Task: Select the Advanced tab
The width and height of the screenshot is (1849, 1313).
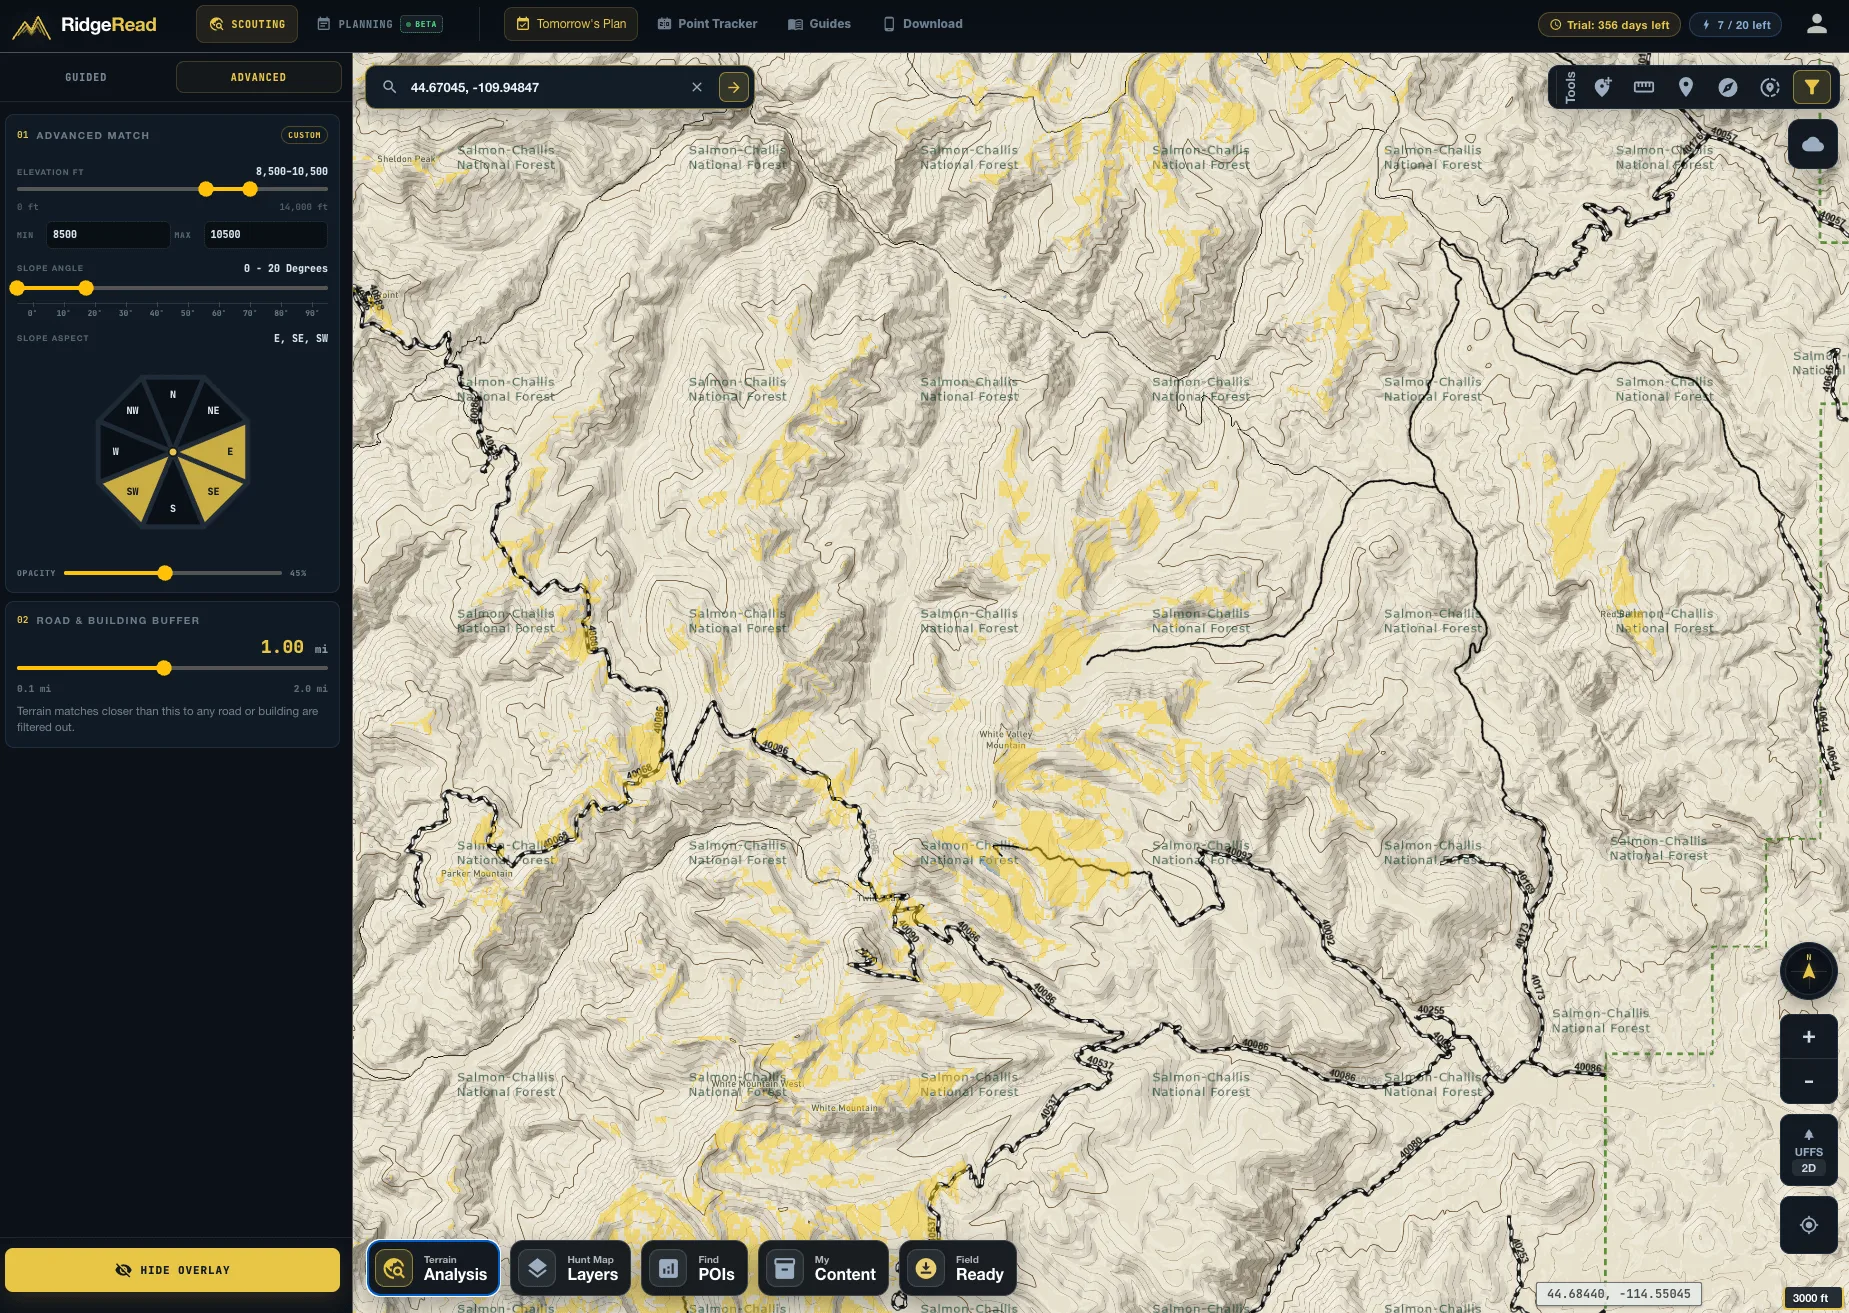Action: (258, 77)
